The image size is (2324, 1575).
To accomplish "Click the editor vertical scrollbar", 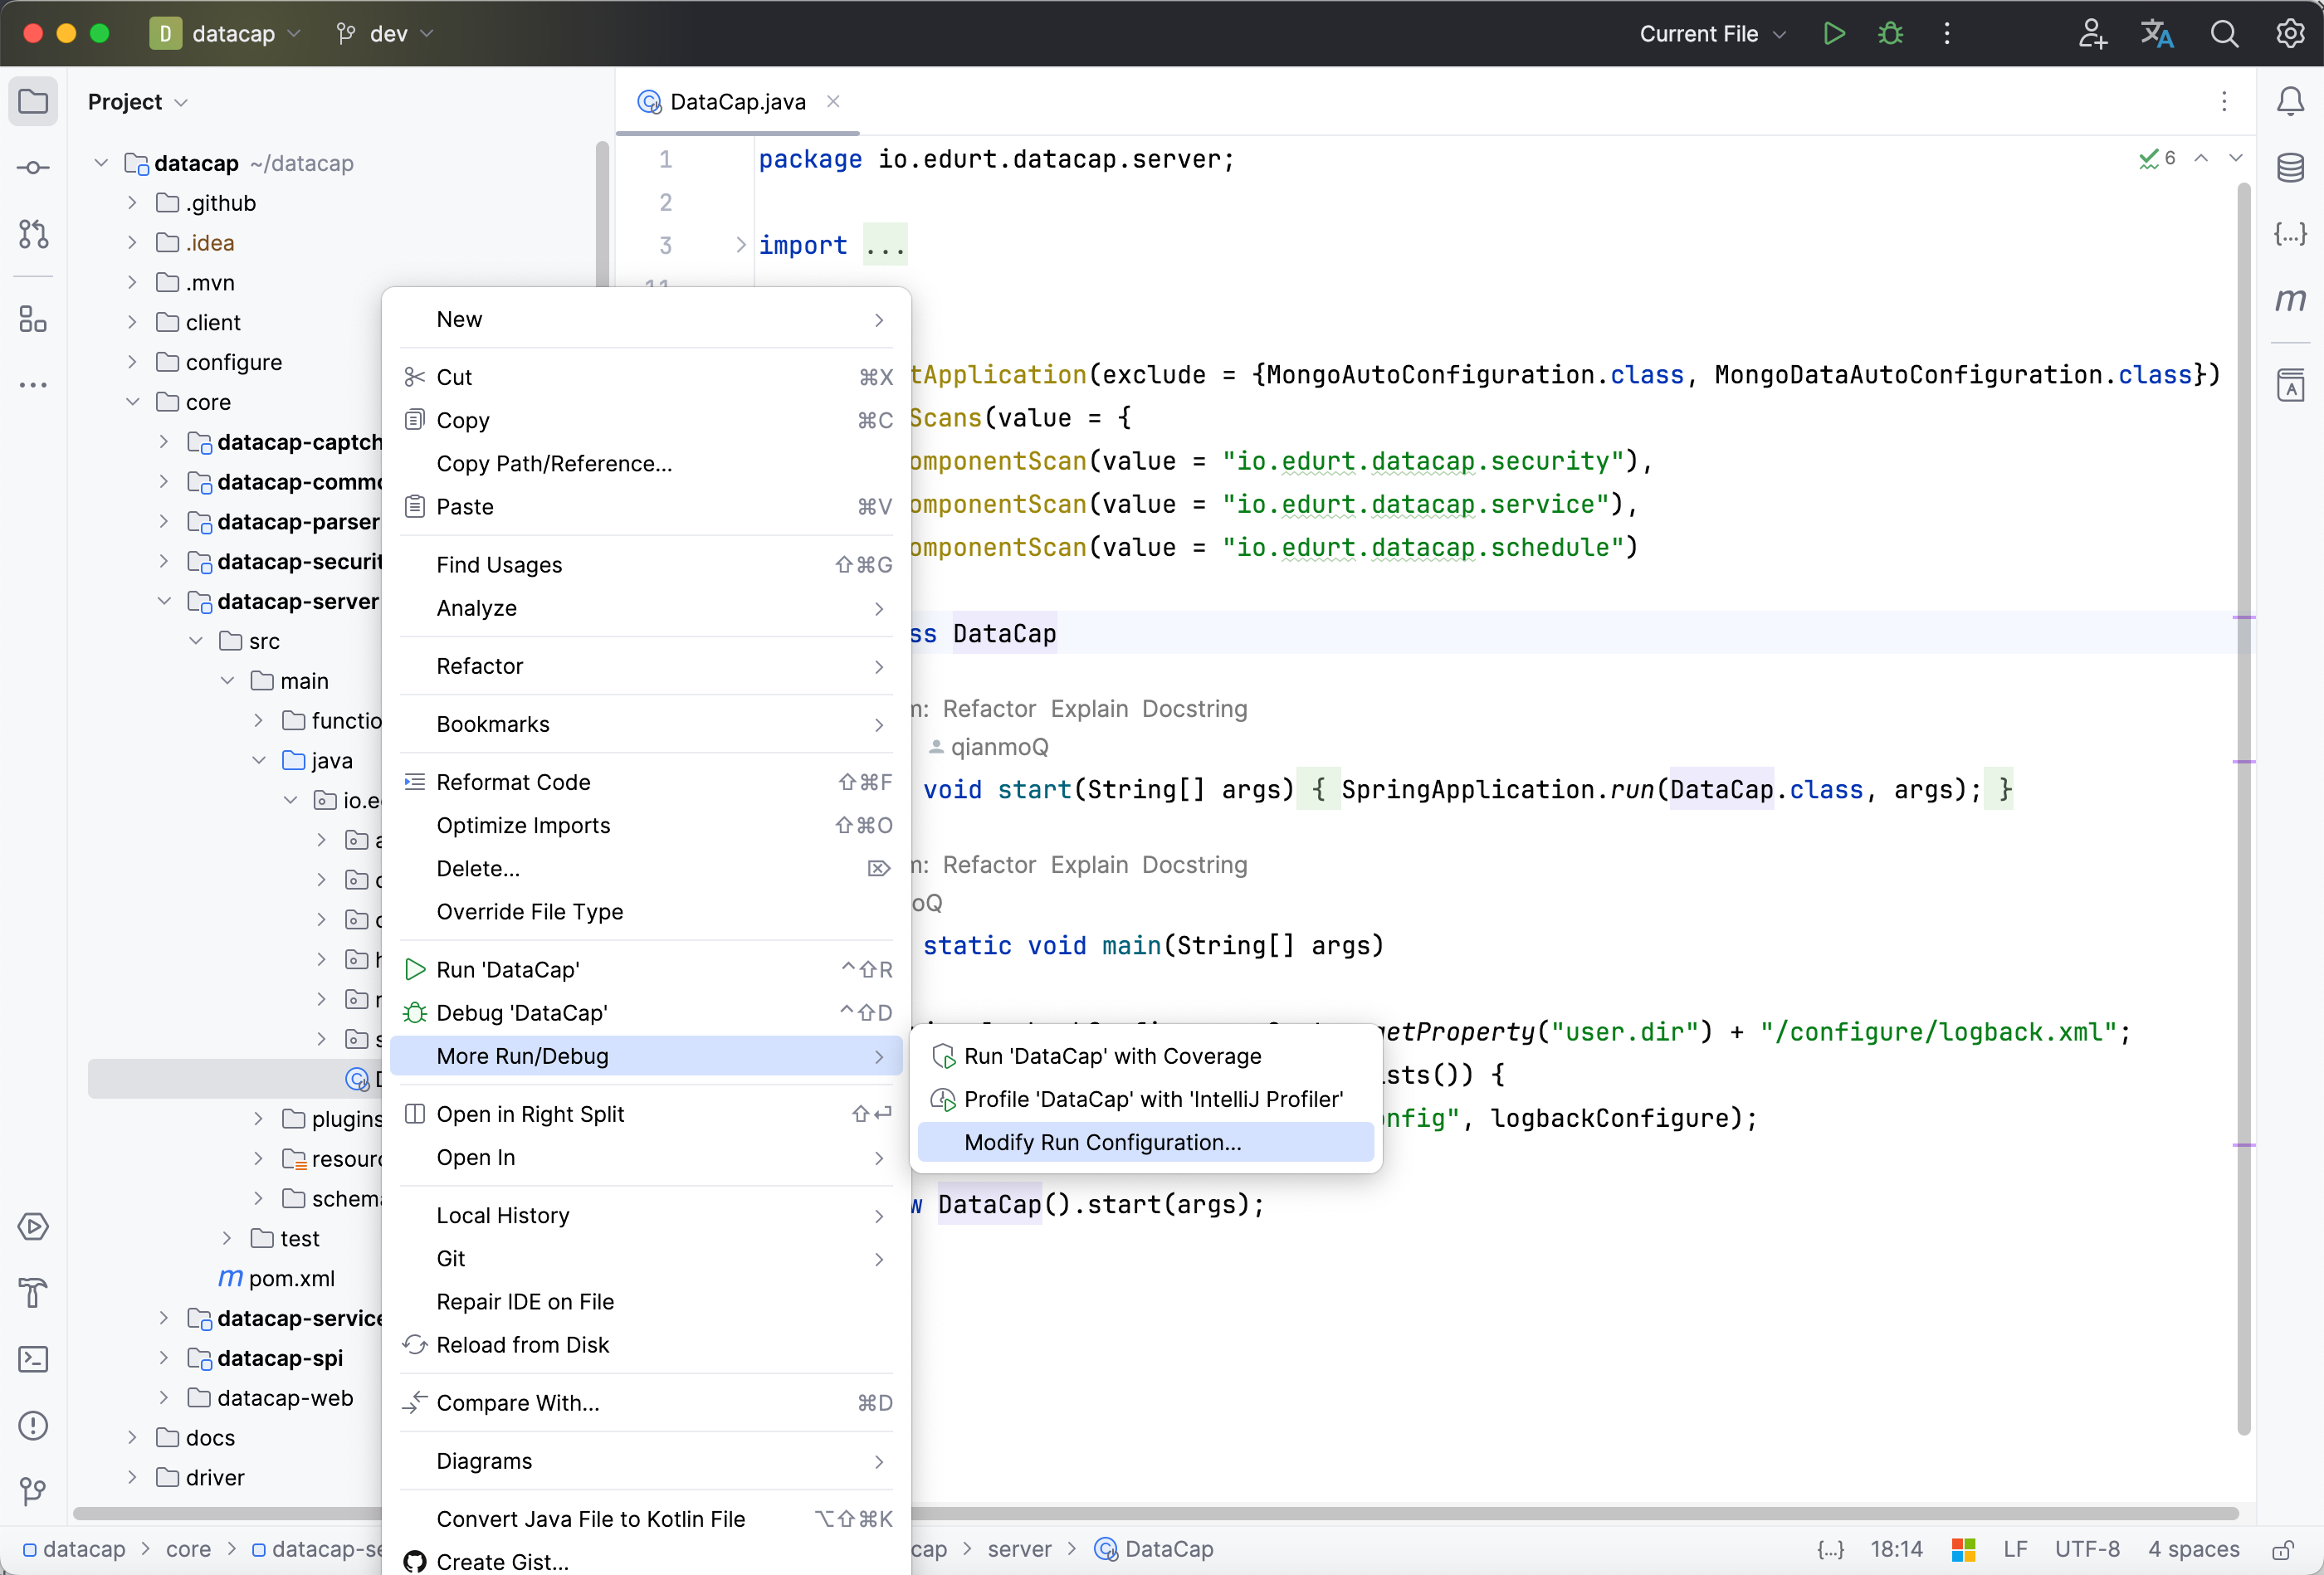I will [x=2244, y=808].
